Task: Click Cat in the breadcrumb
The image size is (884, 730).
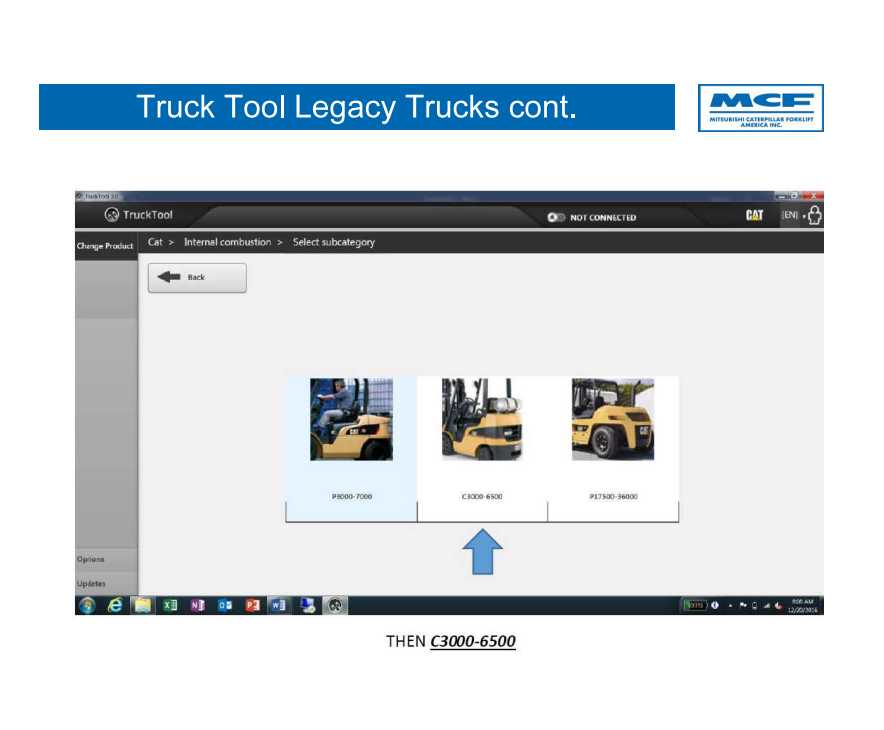Action: coord(155,242)
